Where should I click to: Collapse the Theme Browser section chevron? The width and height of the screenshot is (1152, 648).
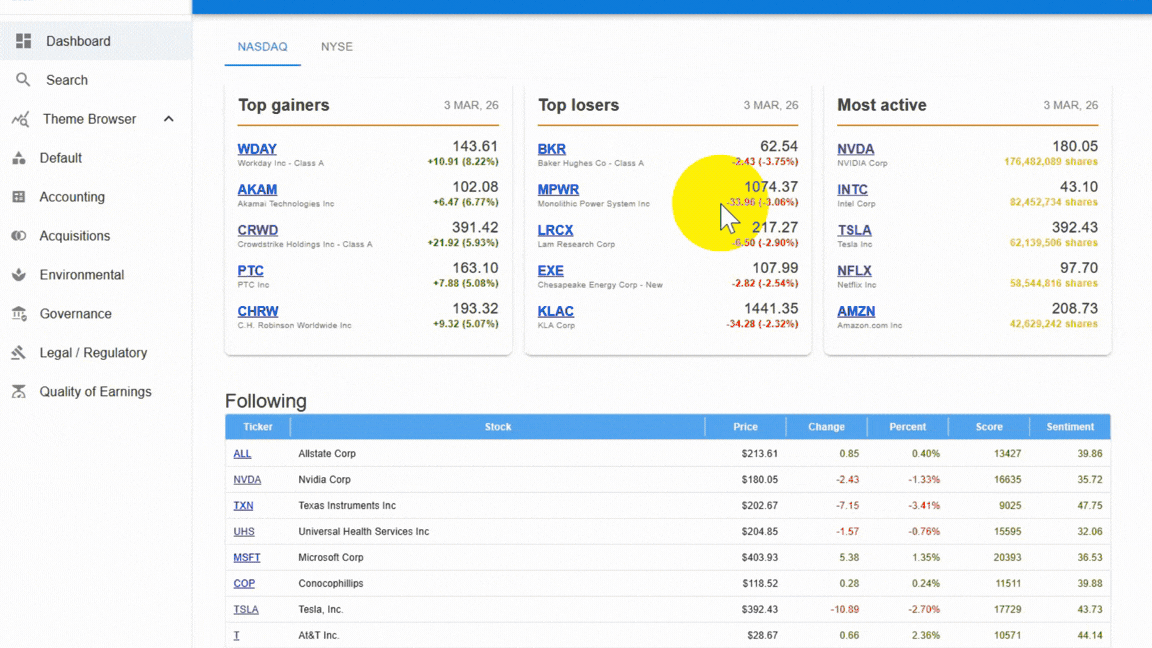168,119
